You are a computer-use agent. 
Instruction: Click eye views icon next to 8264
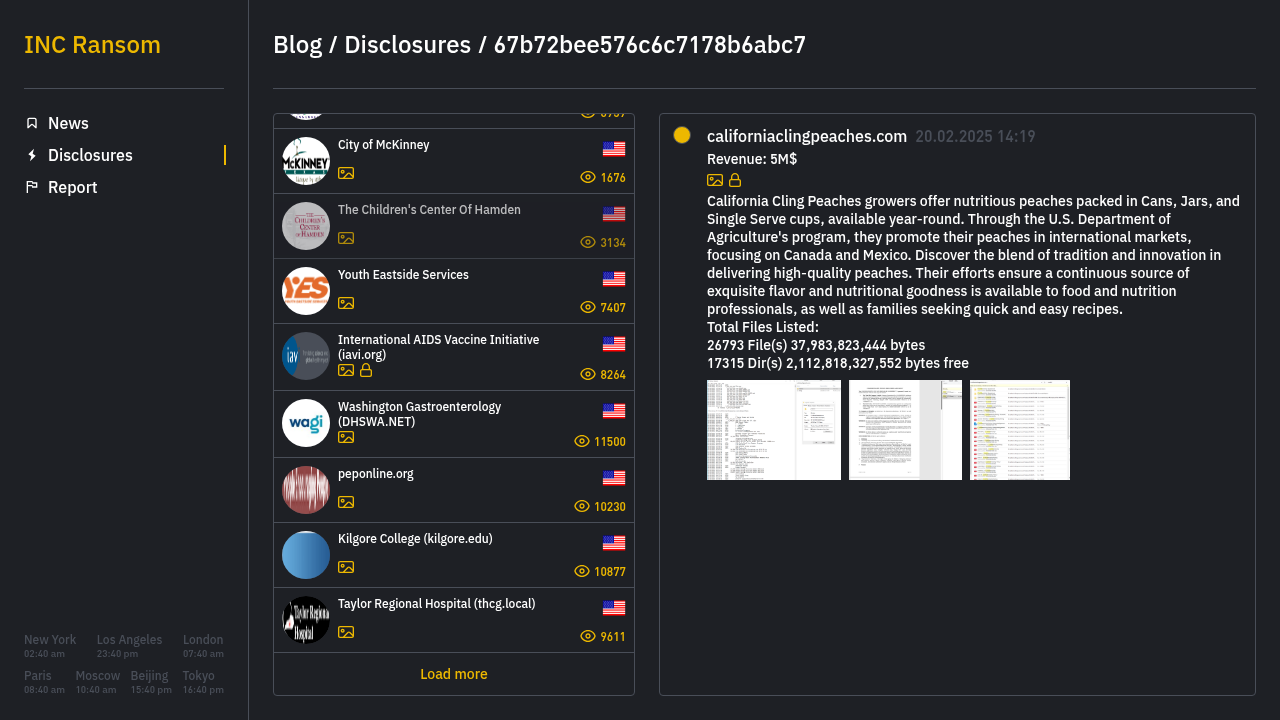coord(588,374)
